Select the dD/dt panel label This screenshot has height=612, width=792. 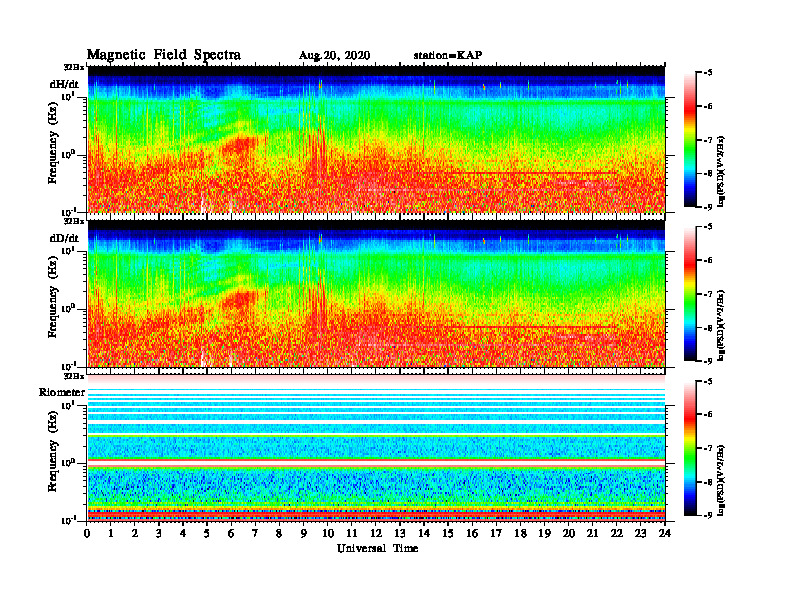(x=64, y=238)
